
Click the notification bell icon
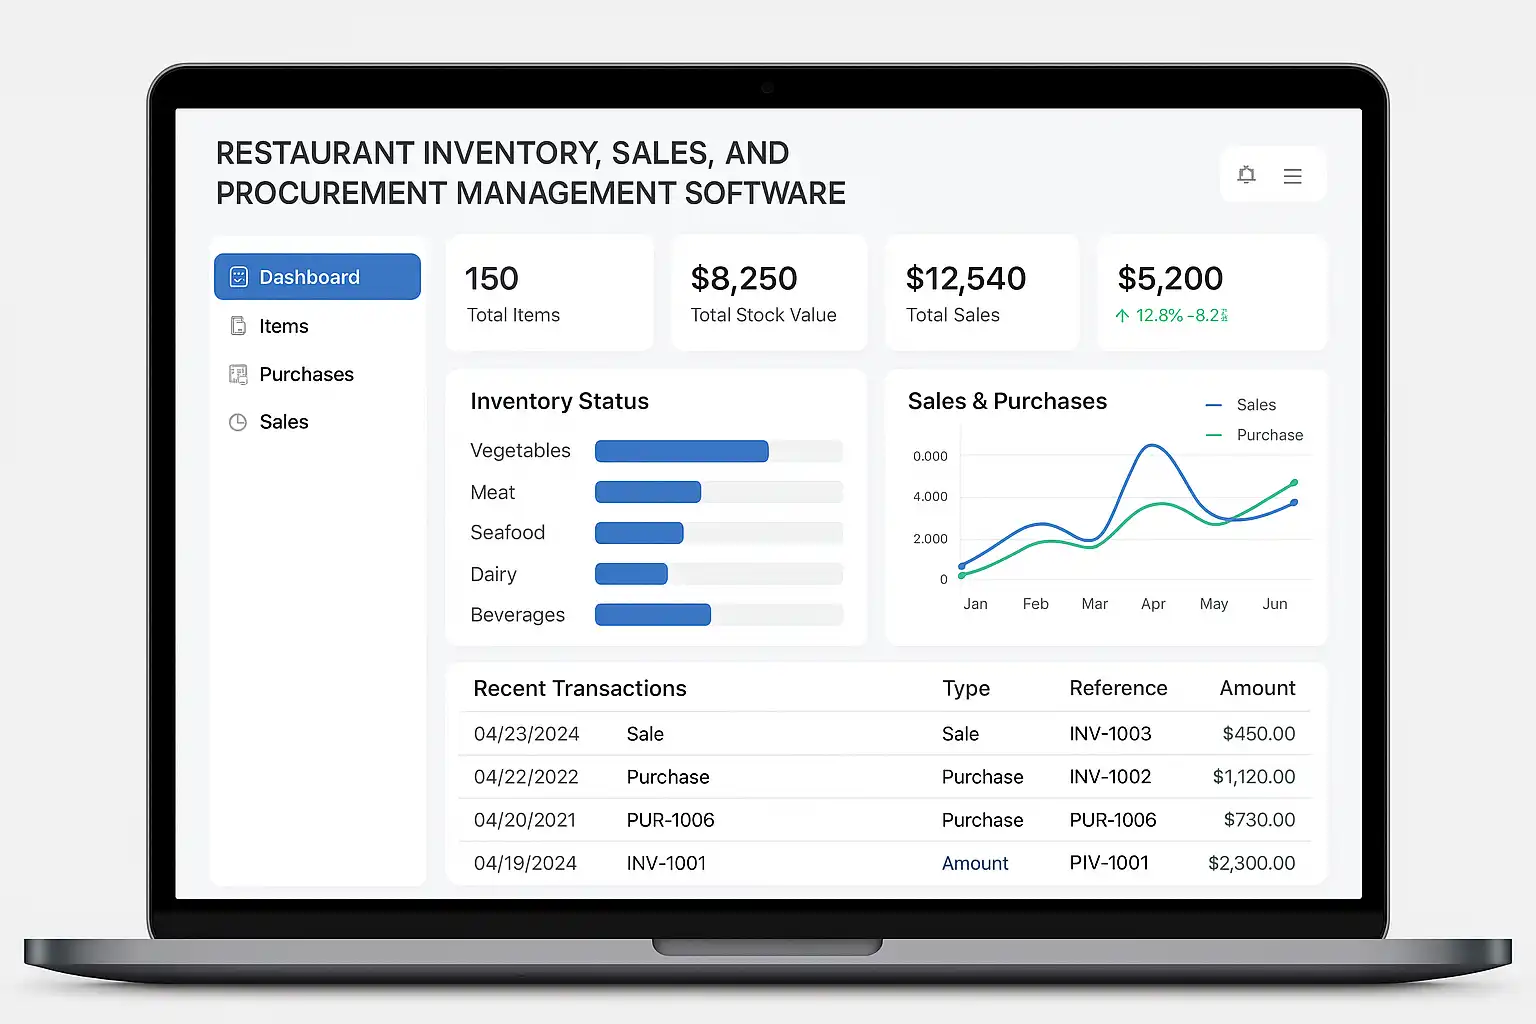click(1246, 175)
